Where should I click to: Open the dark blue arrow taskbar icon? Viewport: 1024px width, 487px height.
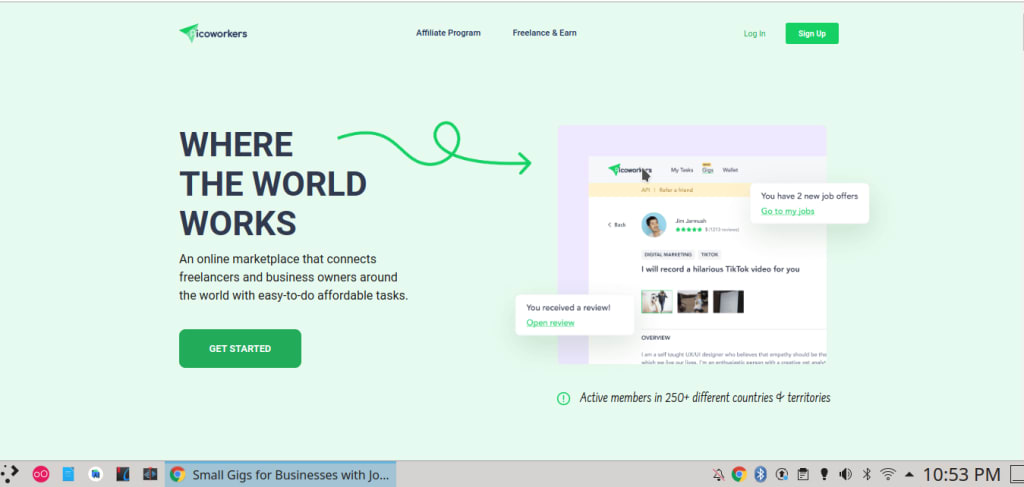[150, 474]
